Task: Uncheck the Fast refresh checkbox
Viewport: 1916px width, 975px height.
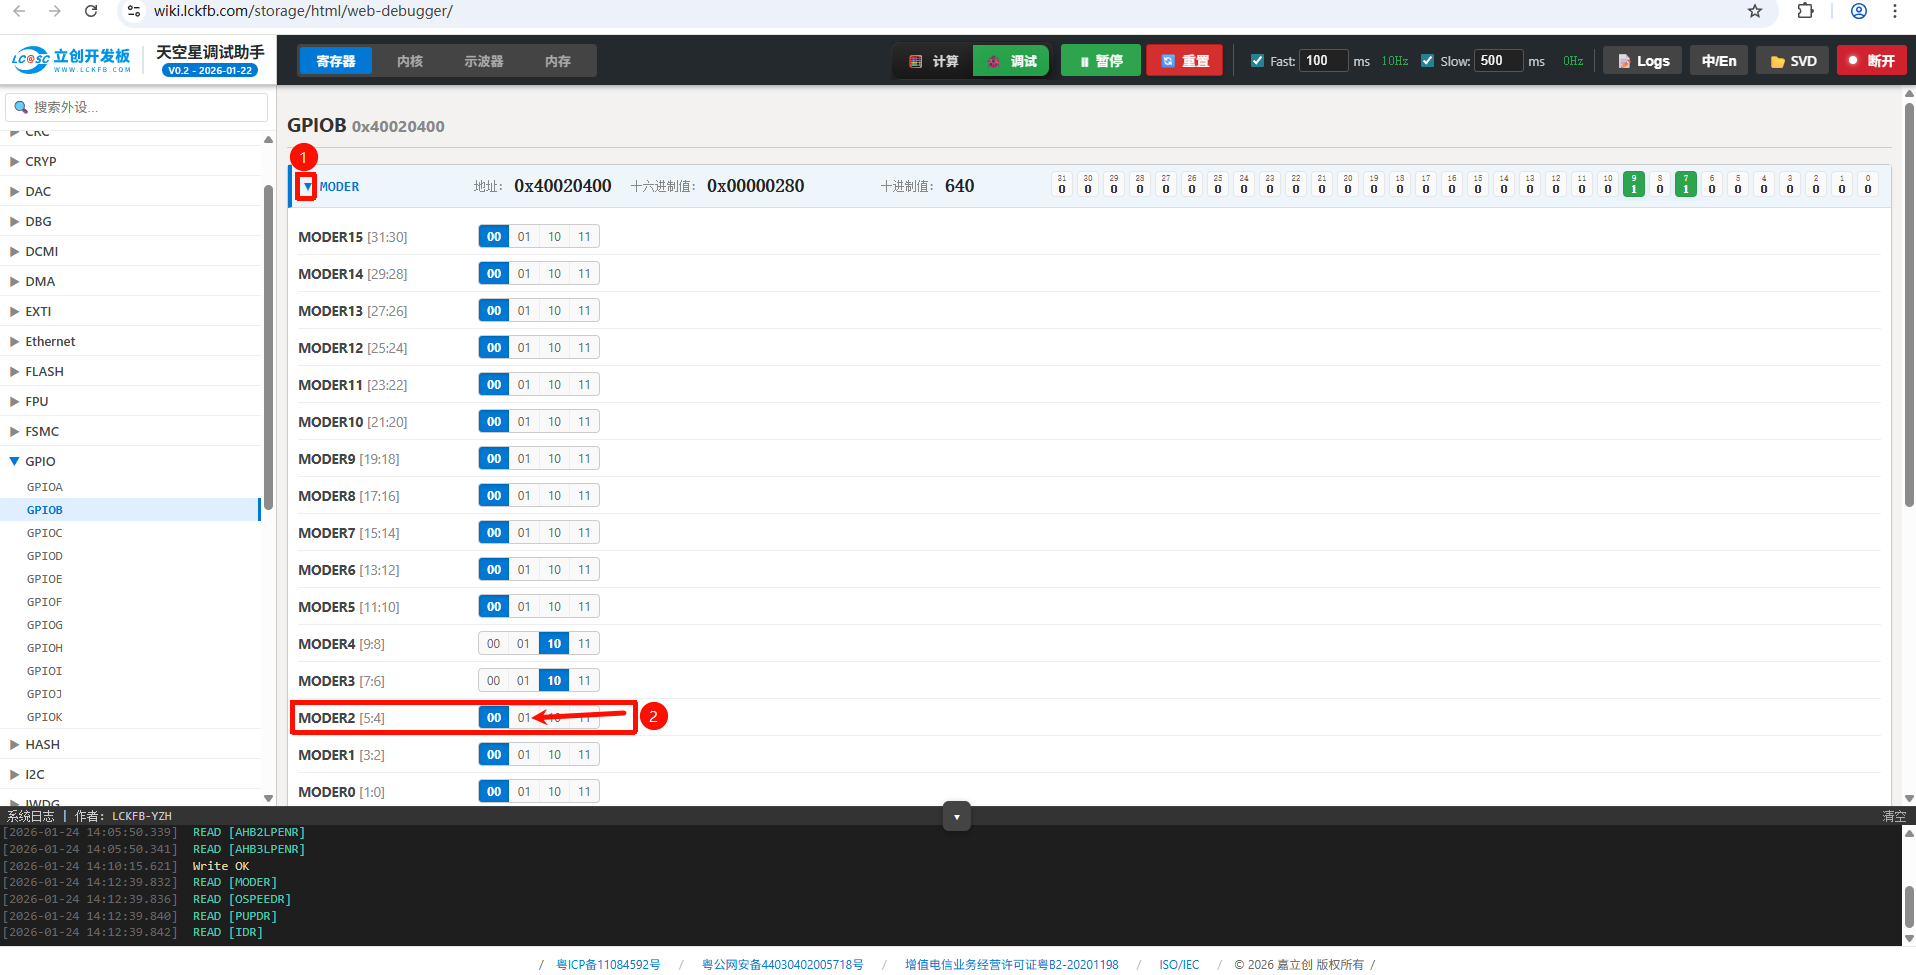Action: [x=1258, y=61]
